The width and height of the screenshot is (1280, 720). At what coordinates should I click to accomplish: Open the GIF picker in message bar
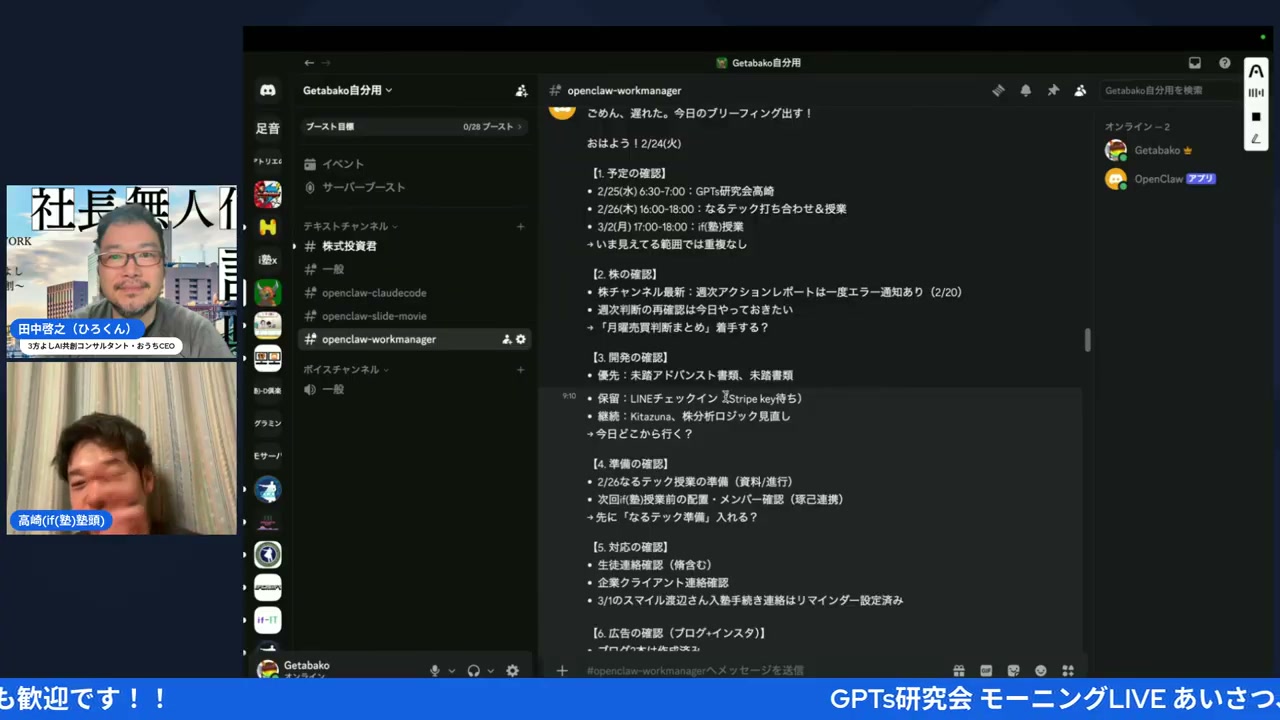click(986, 670)
